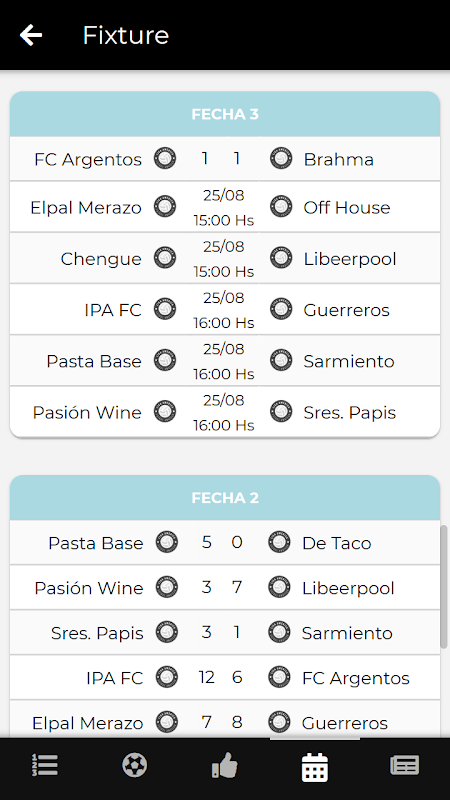
Task: Click the Sres. Papis team name in Fecha 3
Action: (x=349, y=413)
